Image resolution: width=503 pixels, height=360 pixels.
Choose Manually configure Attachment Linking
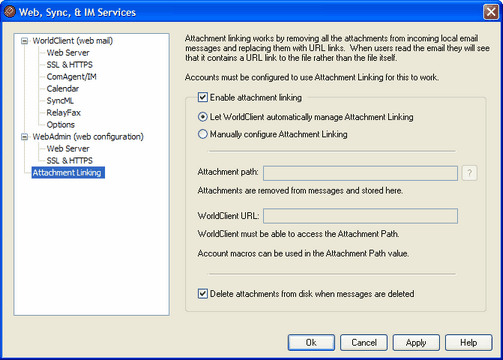tap(203, 134)
